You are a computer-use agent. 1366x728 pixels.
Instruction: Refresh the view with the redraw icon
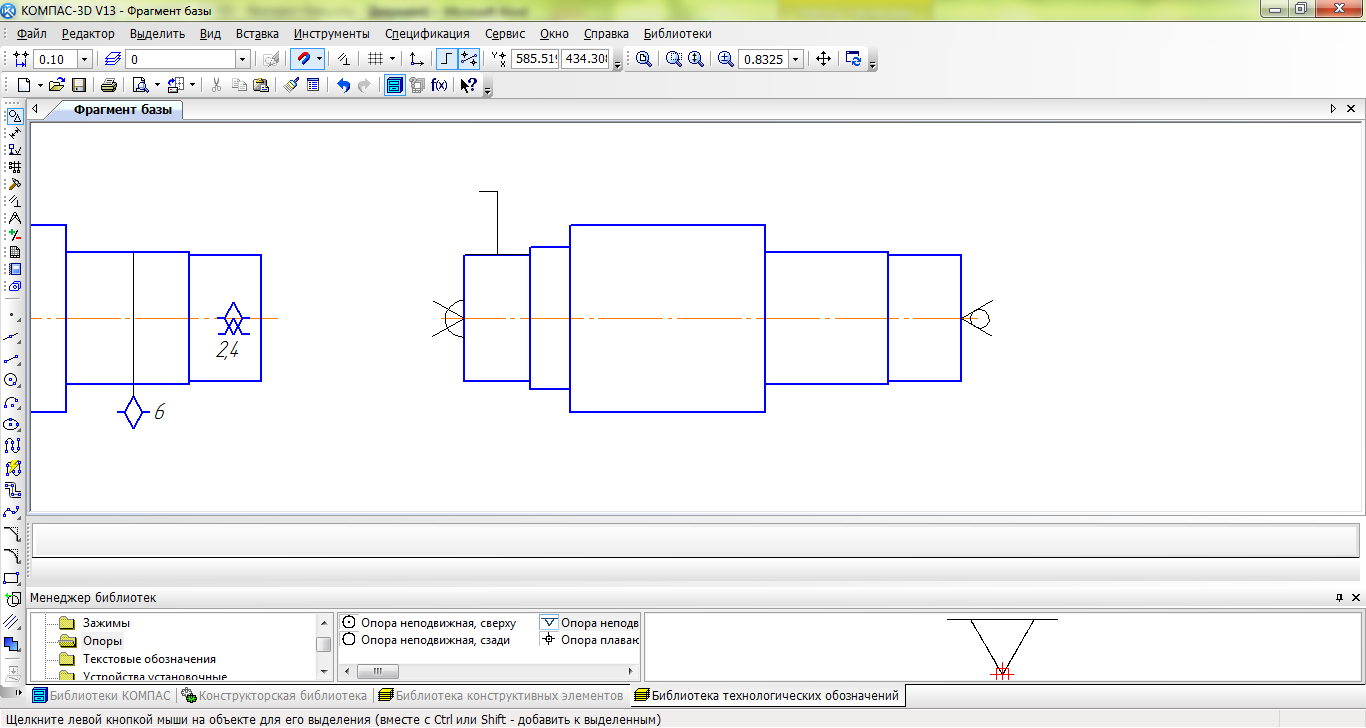(x=853, y=59)
